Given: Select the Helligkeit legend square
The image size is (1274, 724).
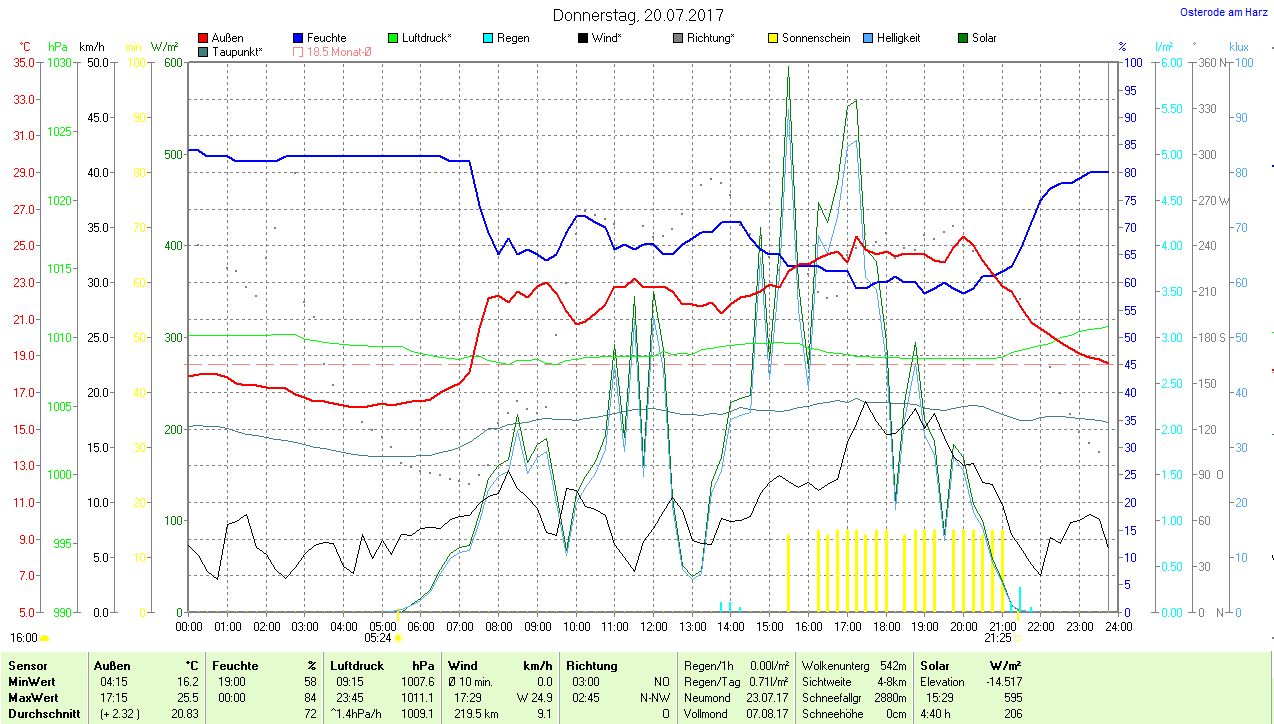Looking at the screenshot, I should point(867,38).
